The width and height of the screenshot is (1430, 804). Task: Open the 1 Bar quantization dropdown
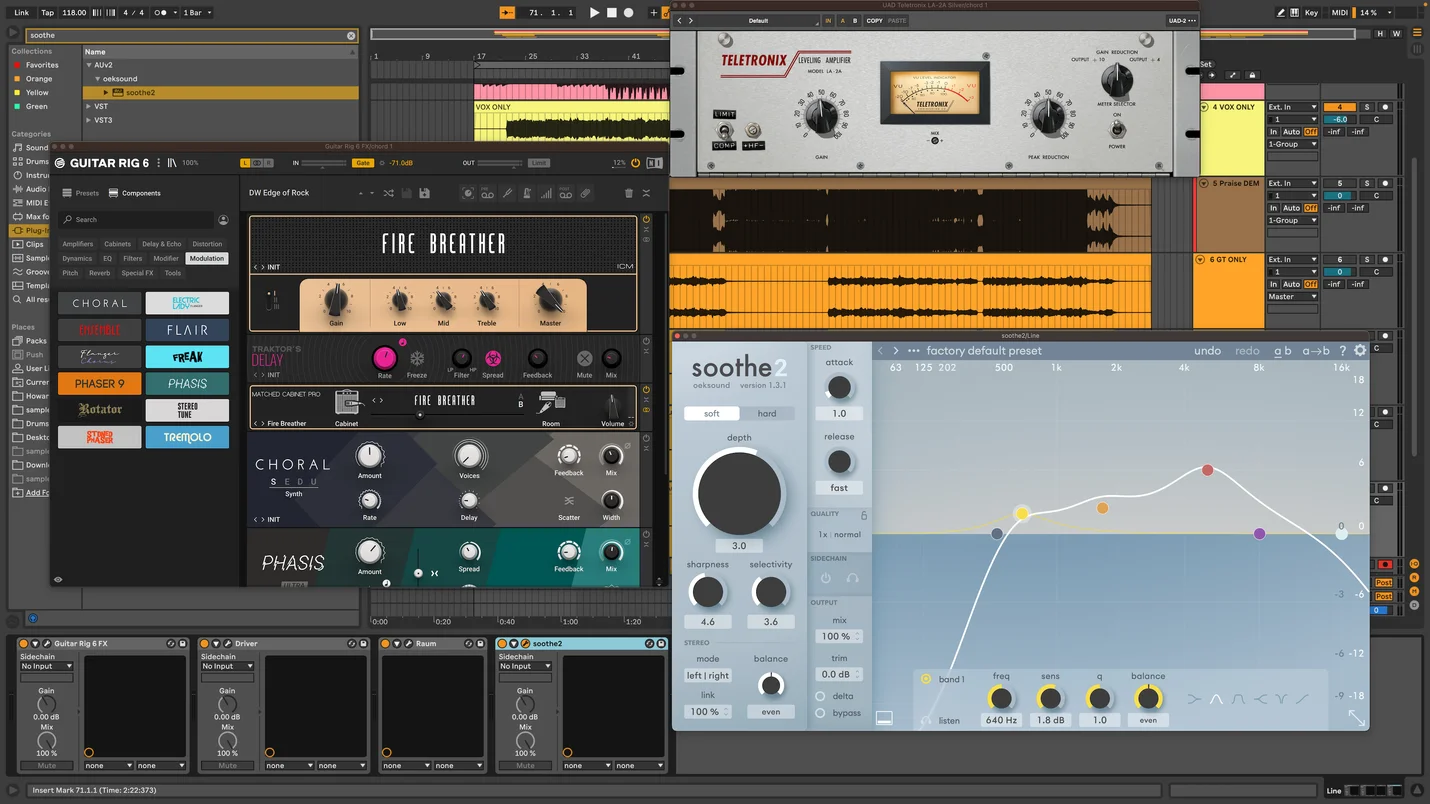[x=196, y=13]
